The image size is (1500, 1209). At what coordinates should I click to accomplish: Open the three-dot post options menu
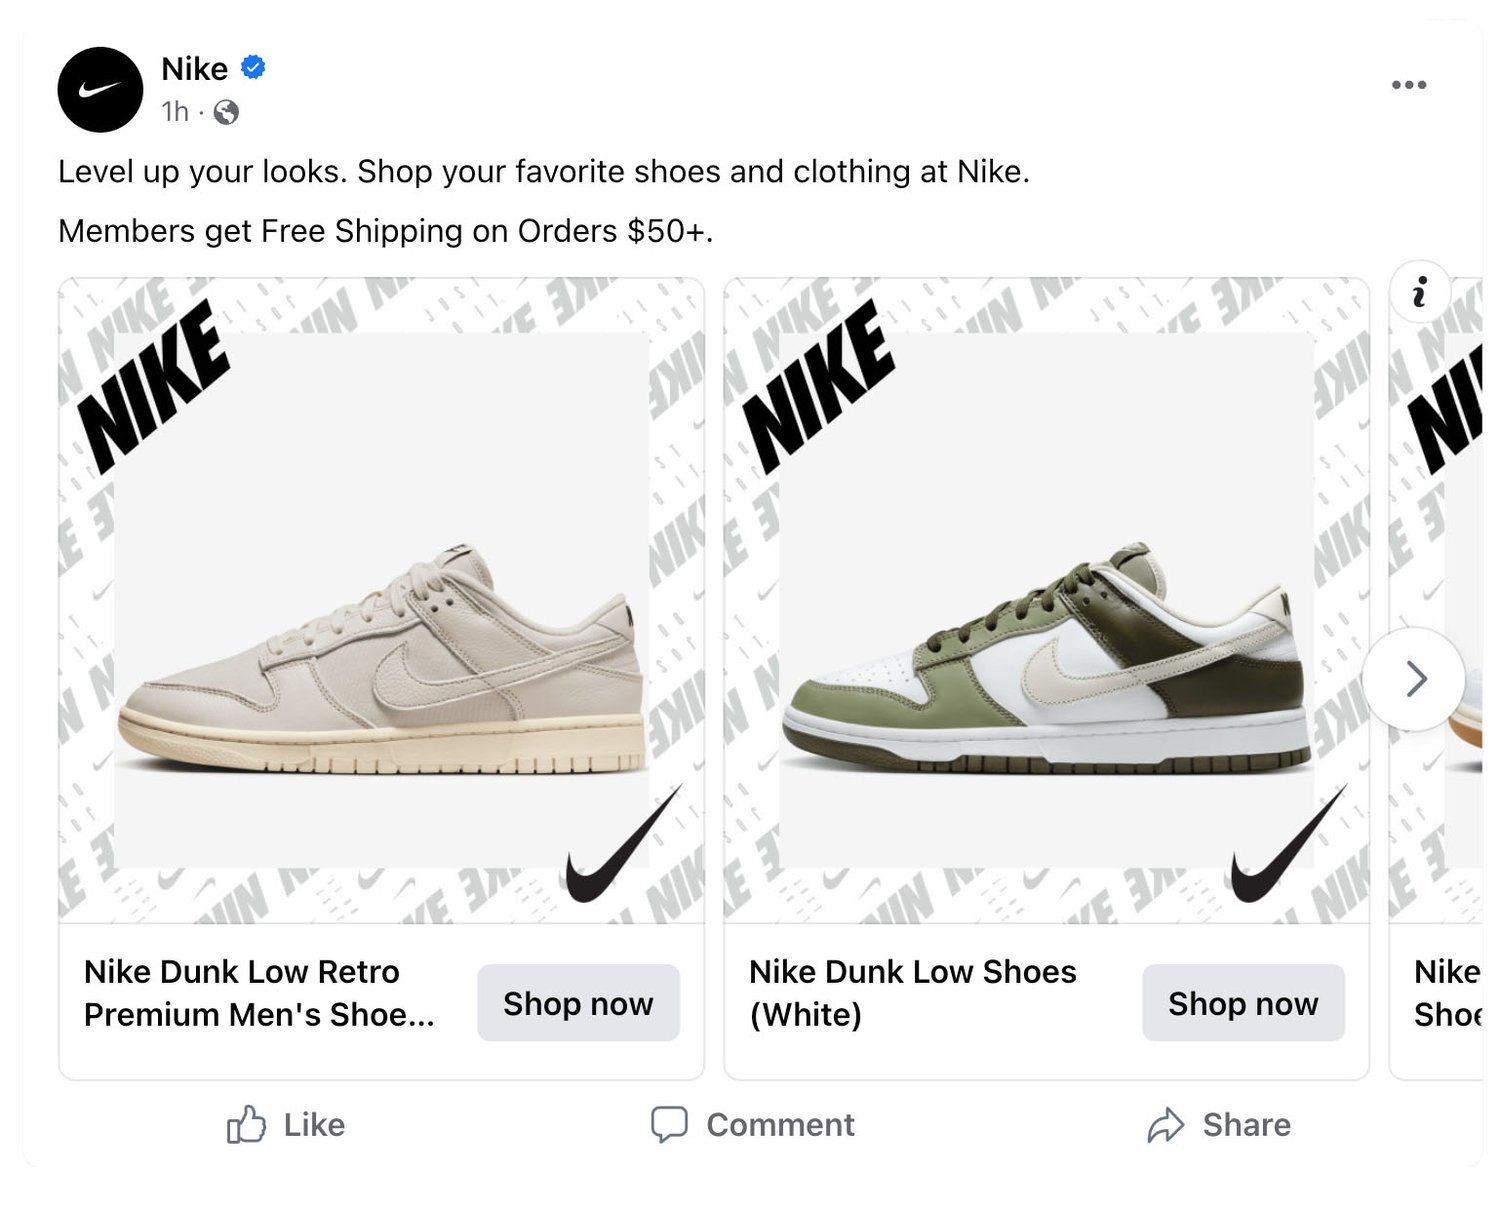[1409, 85]
